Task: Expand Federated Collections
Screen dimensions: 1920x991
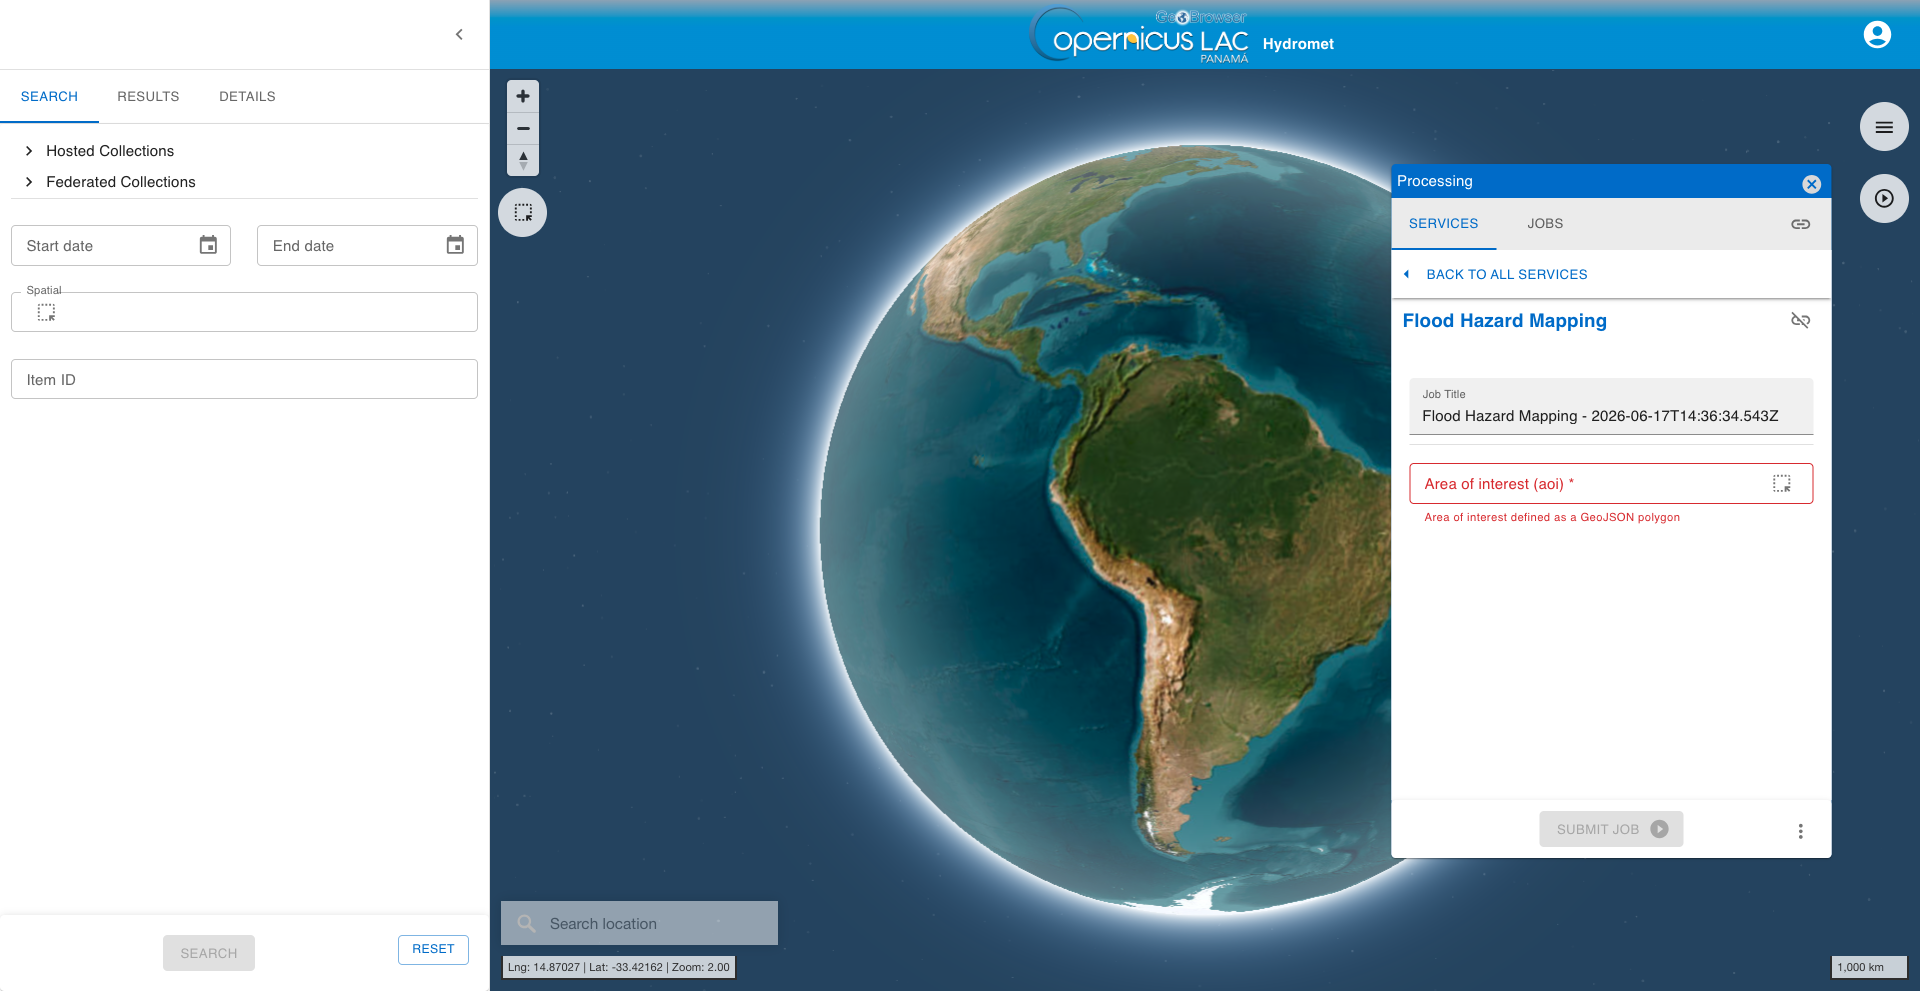Action: click(110, 182)
